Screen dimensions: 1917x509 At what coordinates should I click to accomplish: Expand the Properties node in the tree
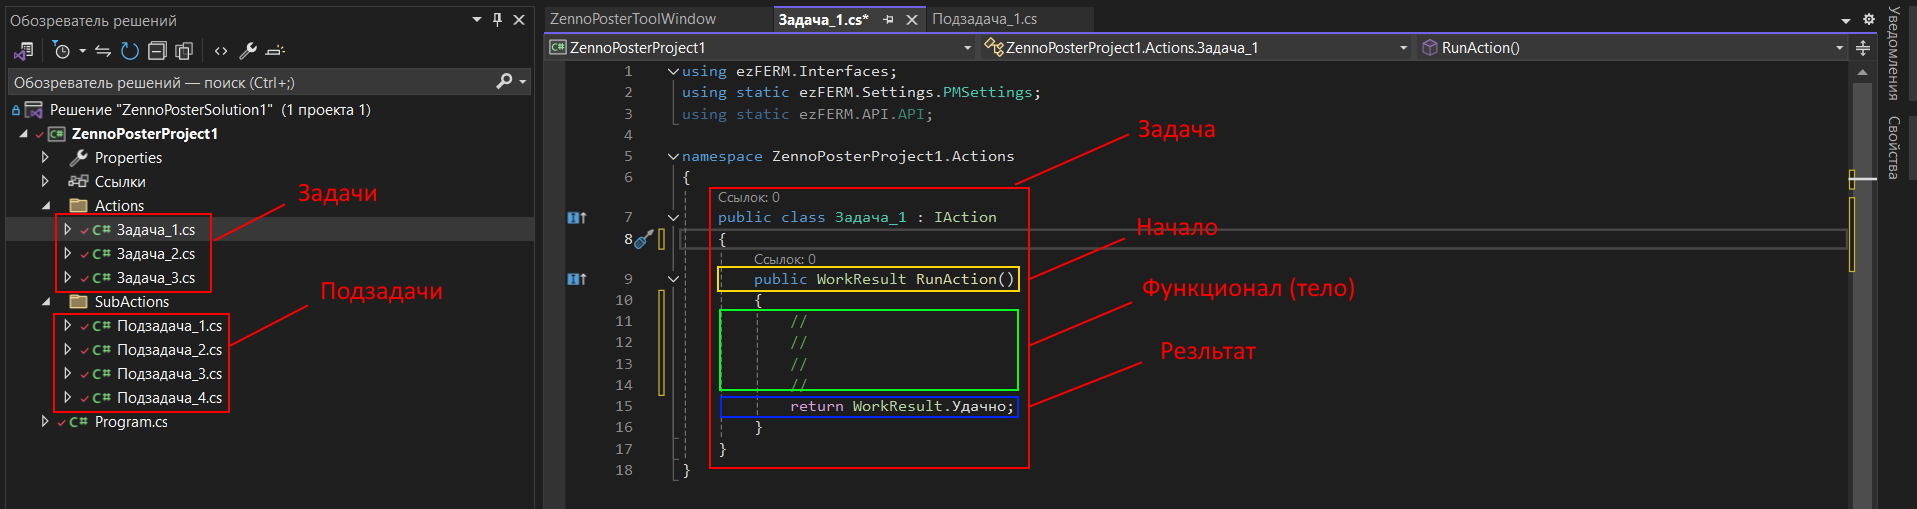click(x=45, y=157)
